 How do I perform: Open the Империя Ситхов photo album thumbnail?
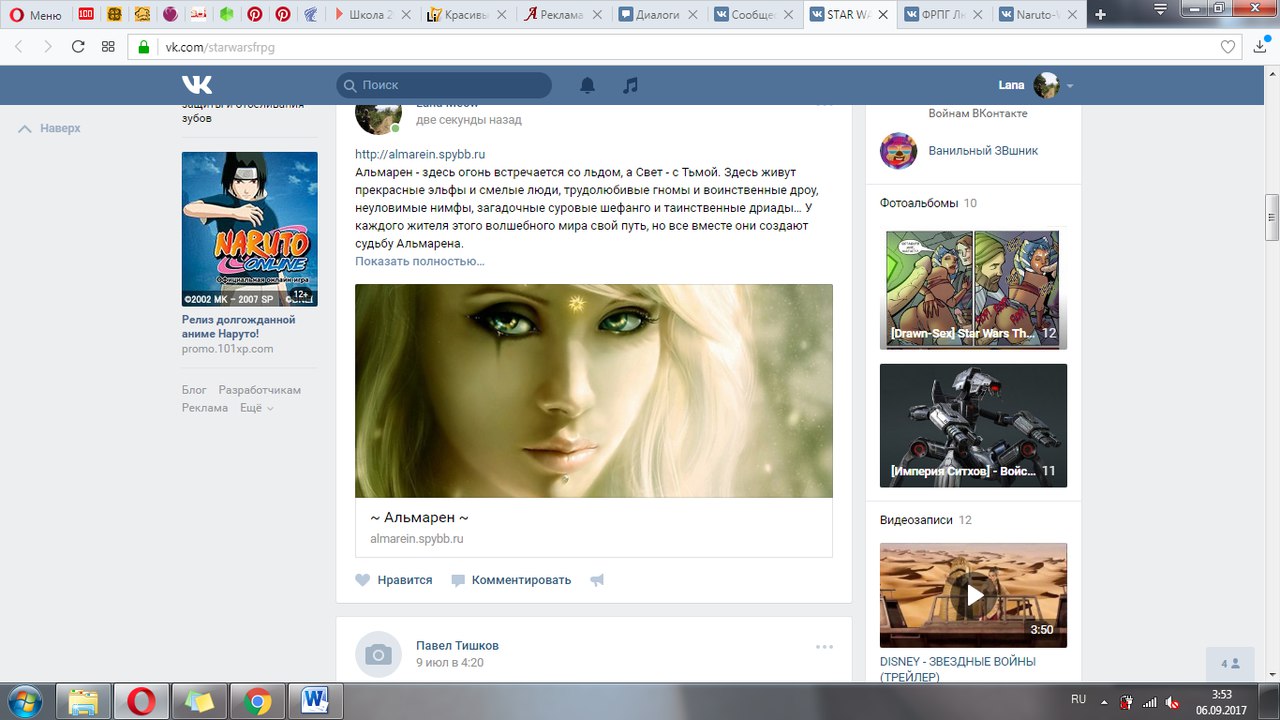pos(973,425)
